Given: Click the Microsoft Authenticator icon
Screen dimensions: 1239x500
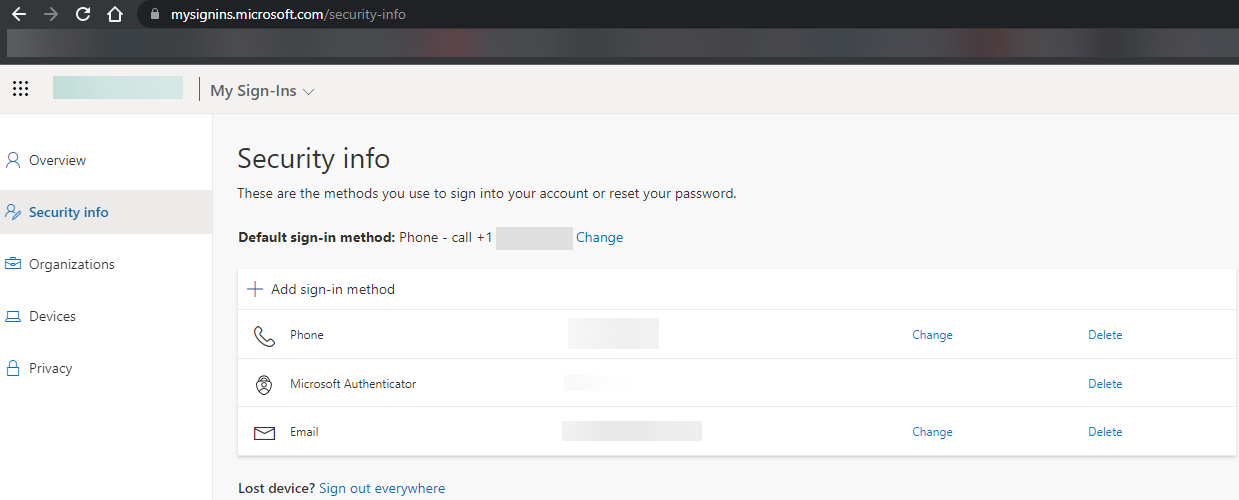Looking at the screenshot, I should [264, 384].
